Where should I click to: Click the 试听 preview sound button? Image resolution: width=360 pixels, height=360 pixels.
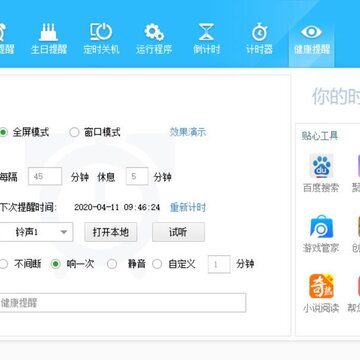click(x=178, y=232)
